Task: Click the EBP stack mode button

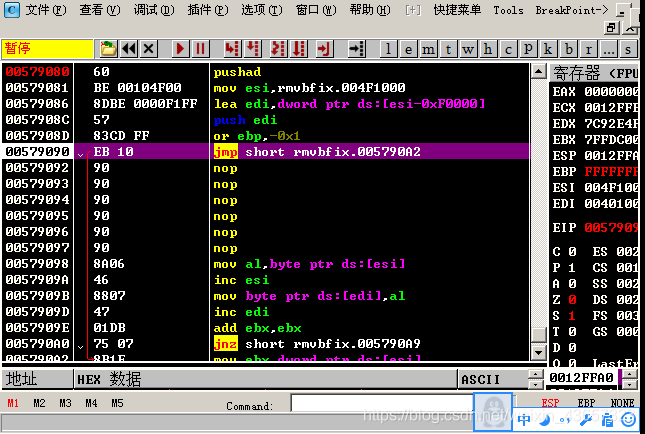Action: coord(586,403)
